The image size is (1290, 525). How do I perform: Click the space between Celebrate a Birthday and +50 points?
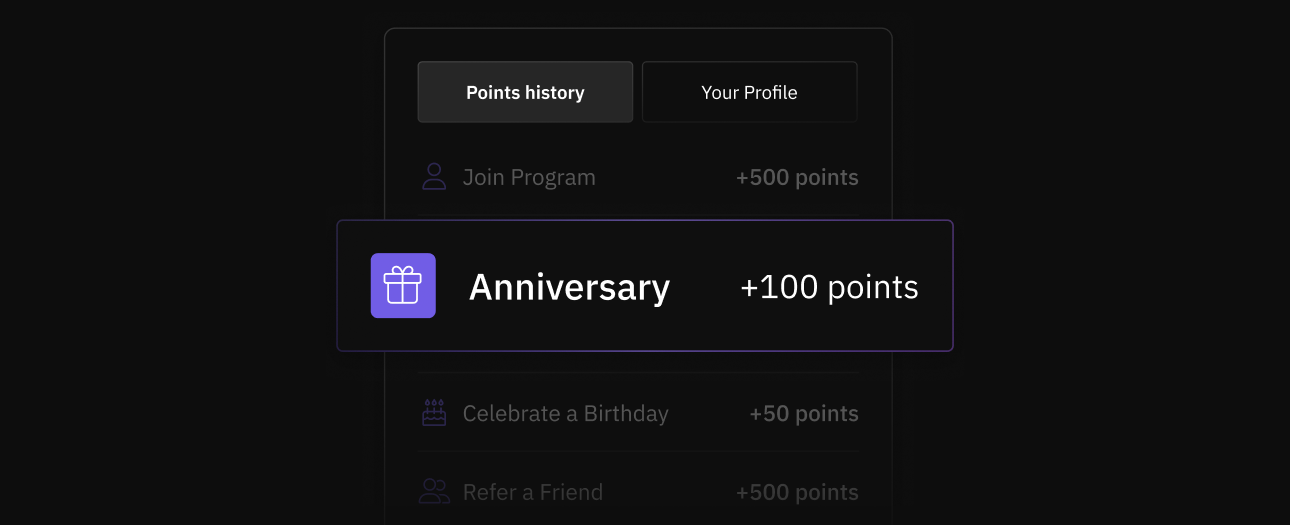click(709, 414)
